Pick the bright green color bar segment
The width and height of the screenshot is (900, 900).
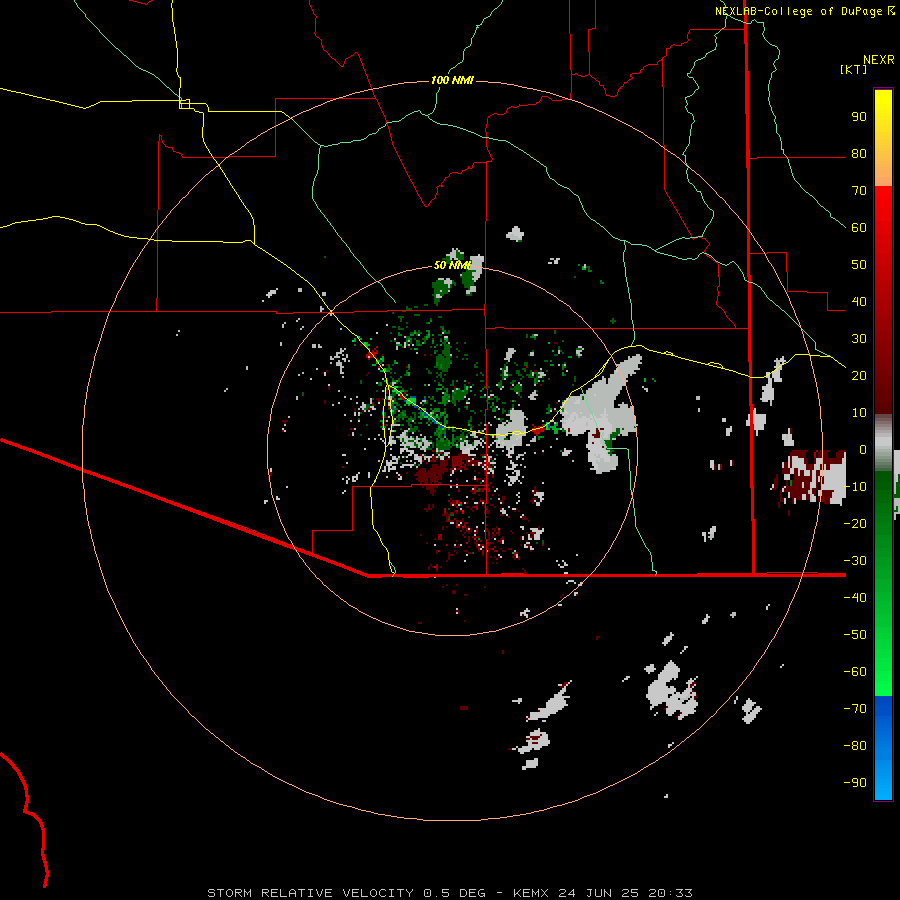883,660
